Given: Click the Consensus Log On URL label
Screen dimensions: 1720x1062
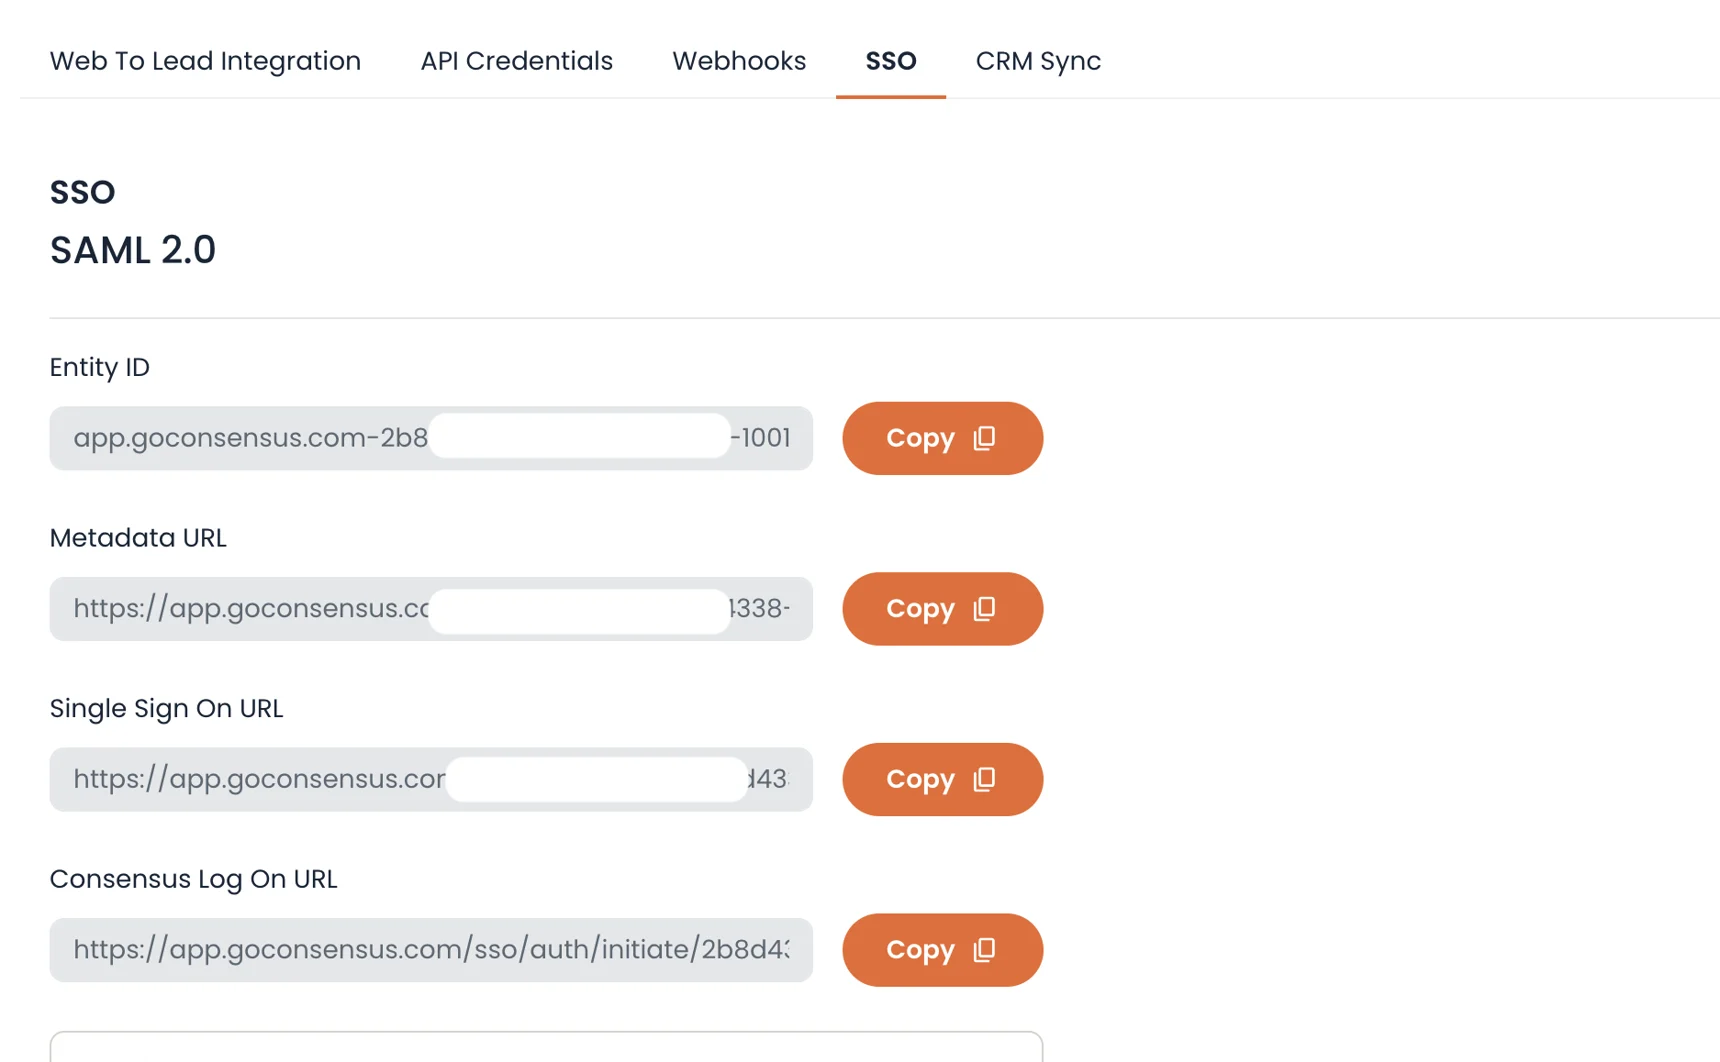Looking at the screenshot, I should click(x=193, y=879).
